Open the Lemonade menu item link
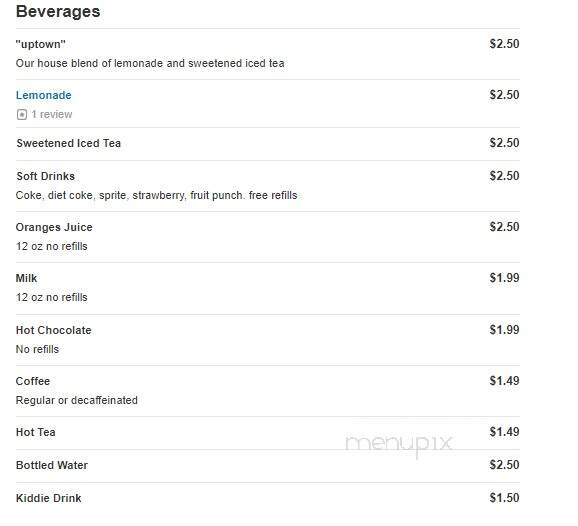 [43, 95]
